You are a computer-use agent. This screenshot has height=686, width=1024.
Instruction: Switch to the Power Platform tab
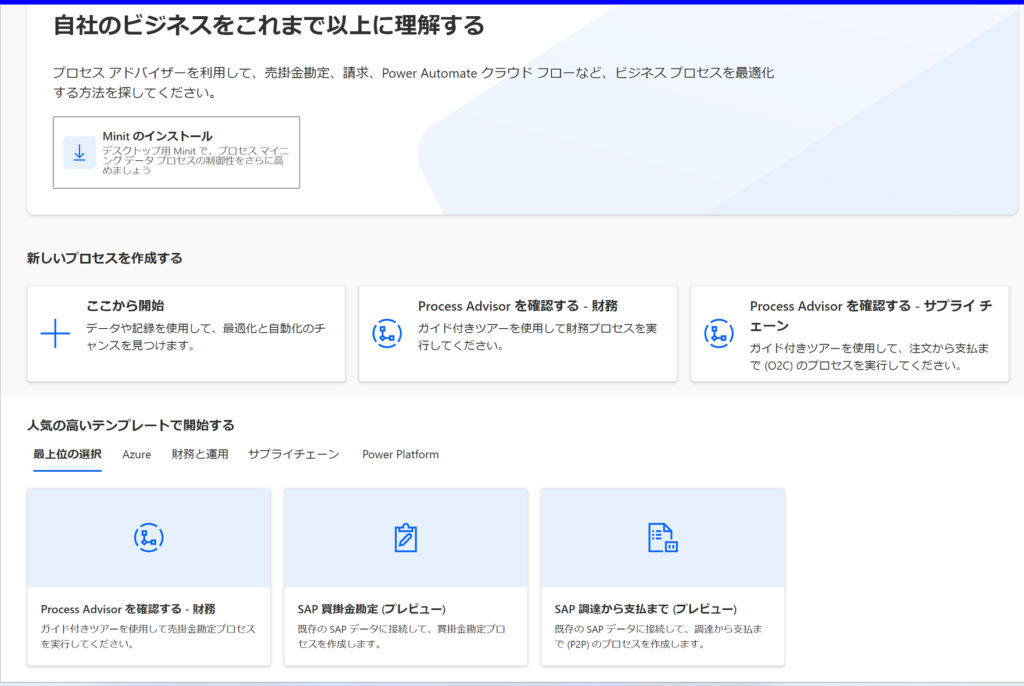[400, 454]
